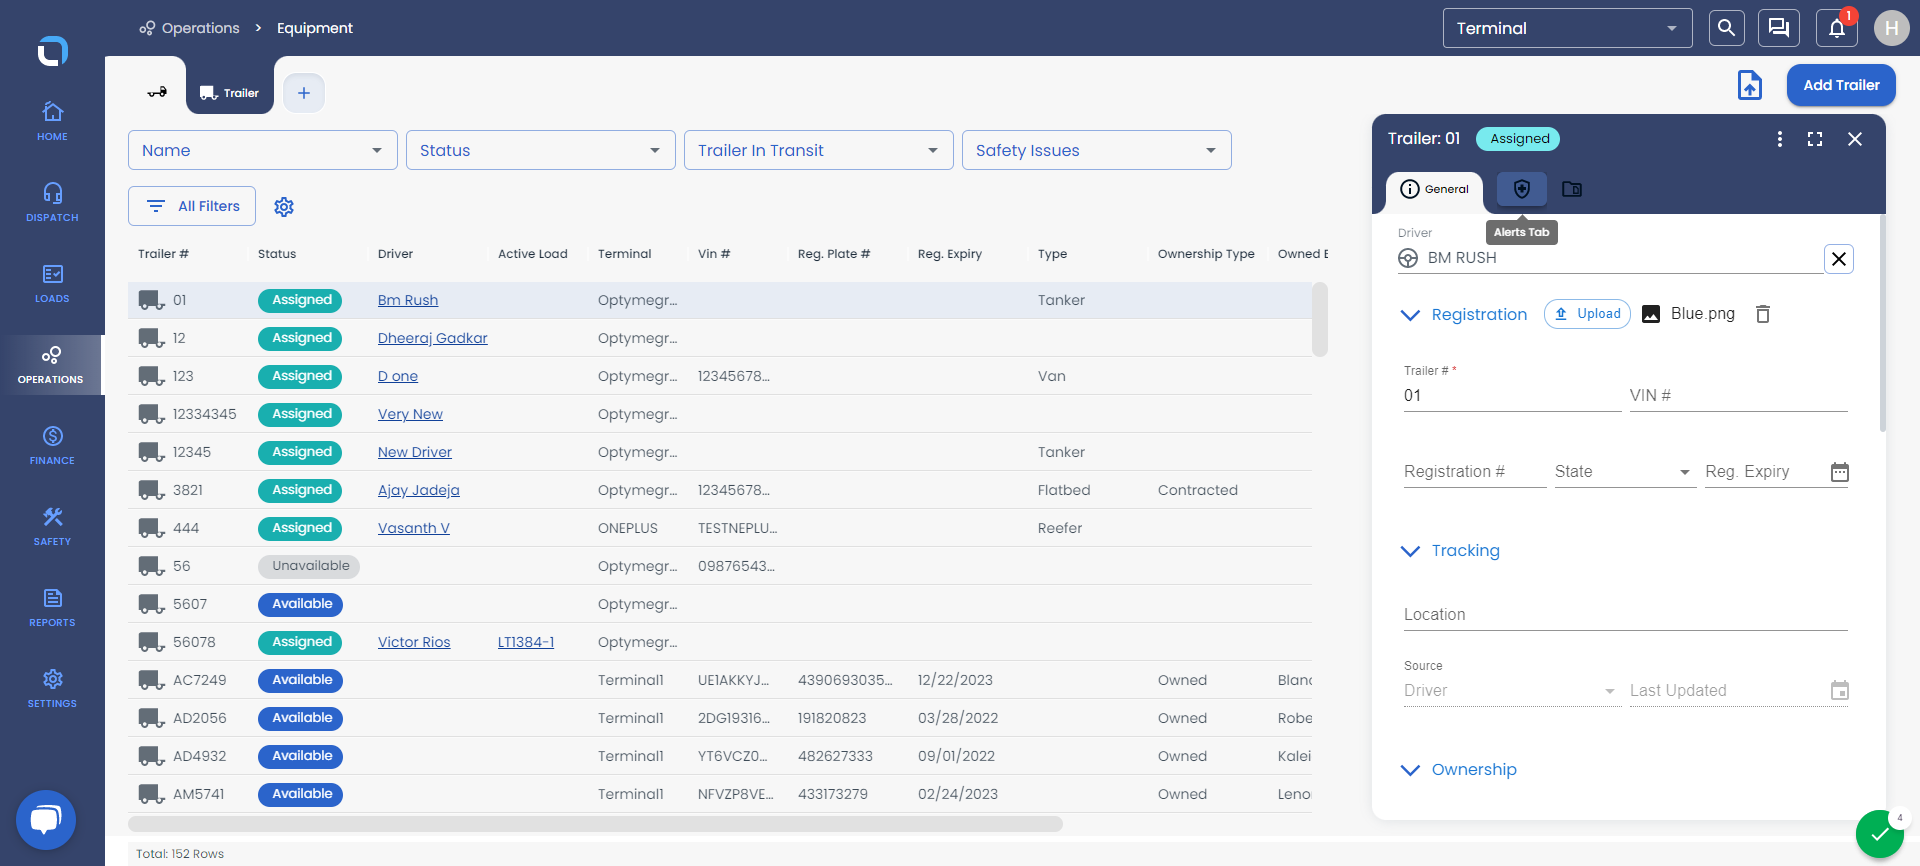The image size is (1920, 866).
Task: Switch to the truck equipment tab
Action: pos(157,93)
